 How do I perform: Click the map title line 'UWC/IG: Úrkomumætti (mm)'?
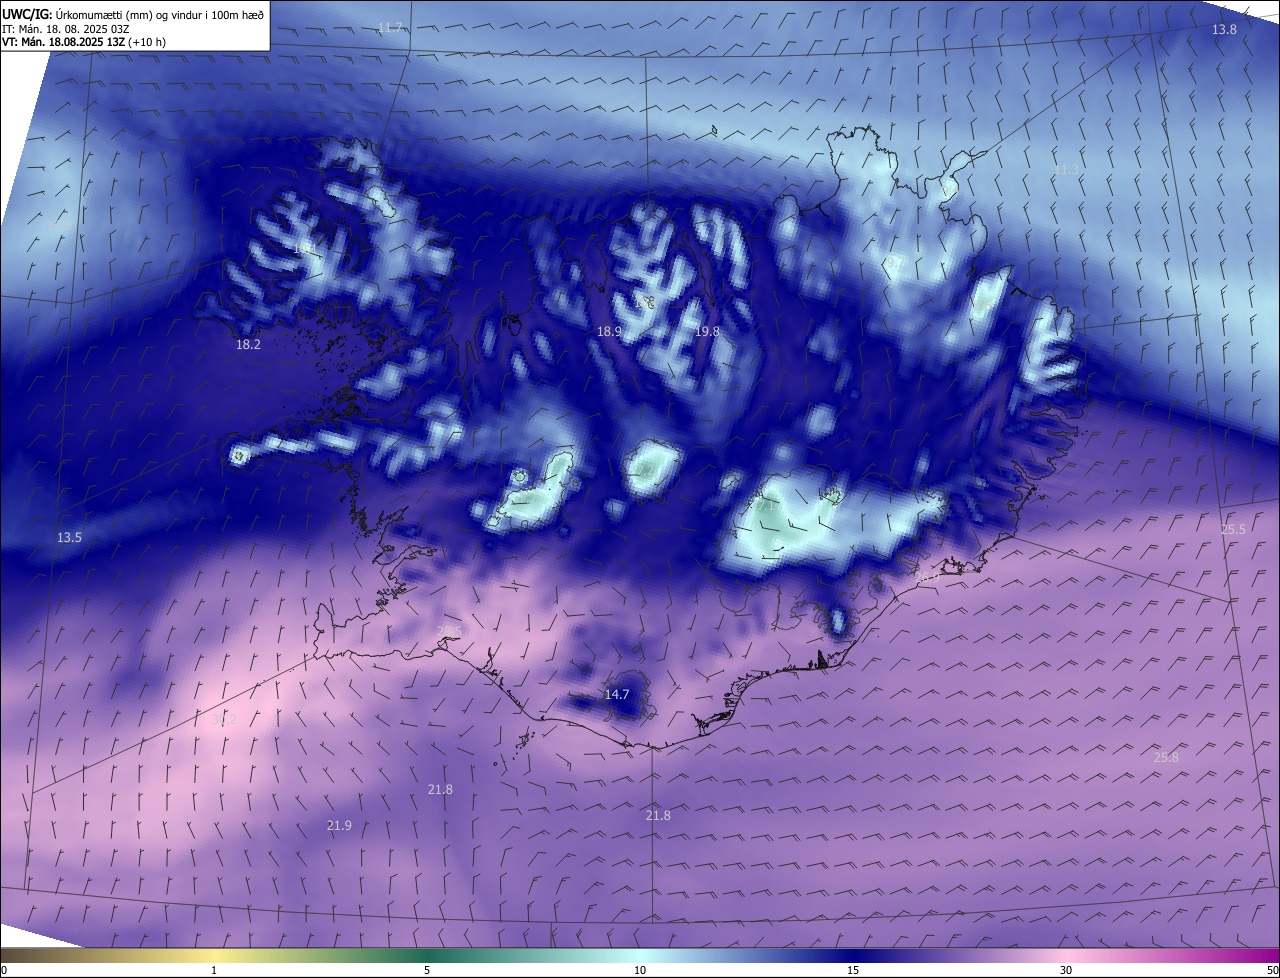tap(133, 14)
